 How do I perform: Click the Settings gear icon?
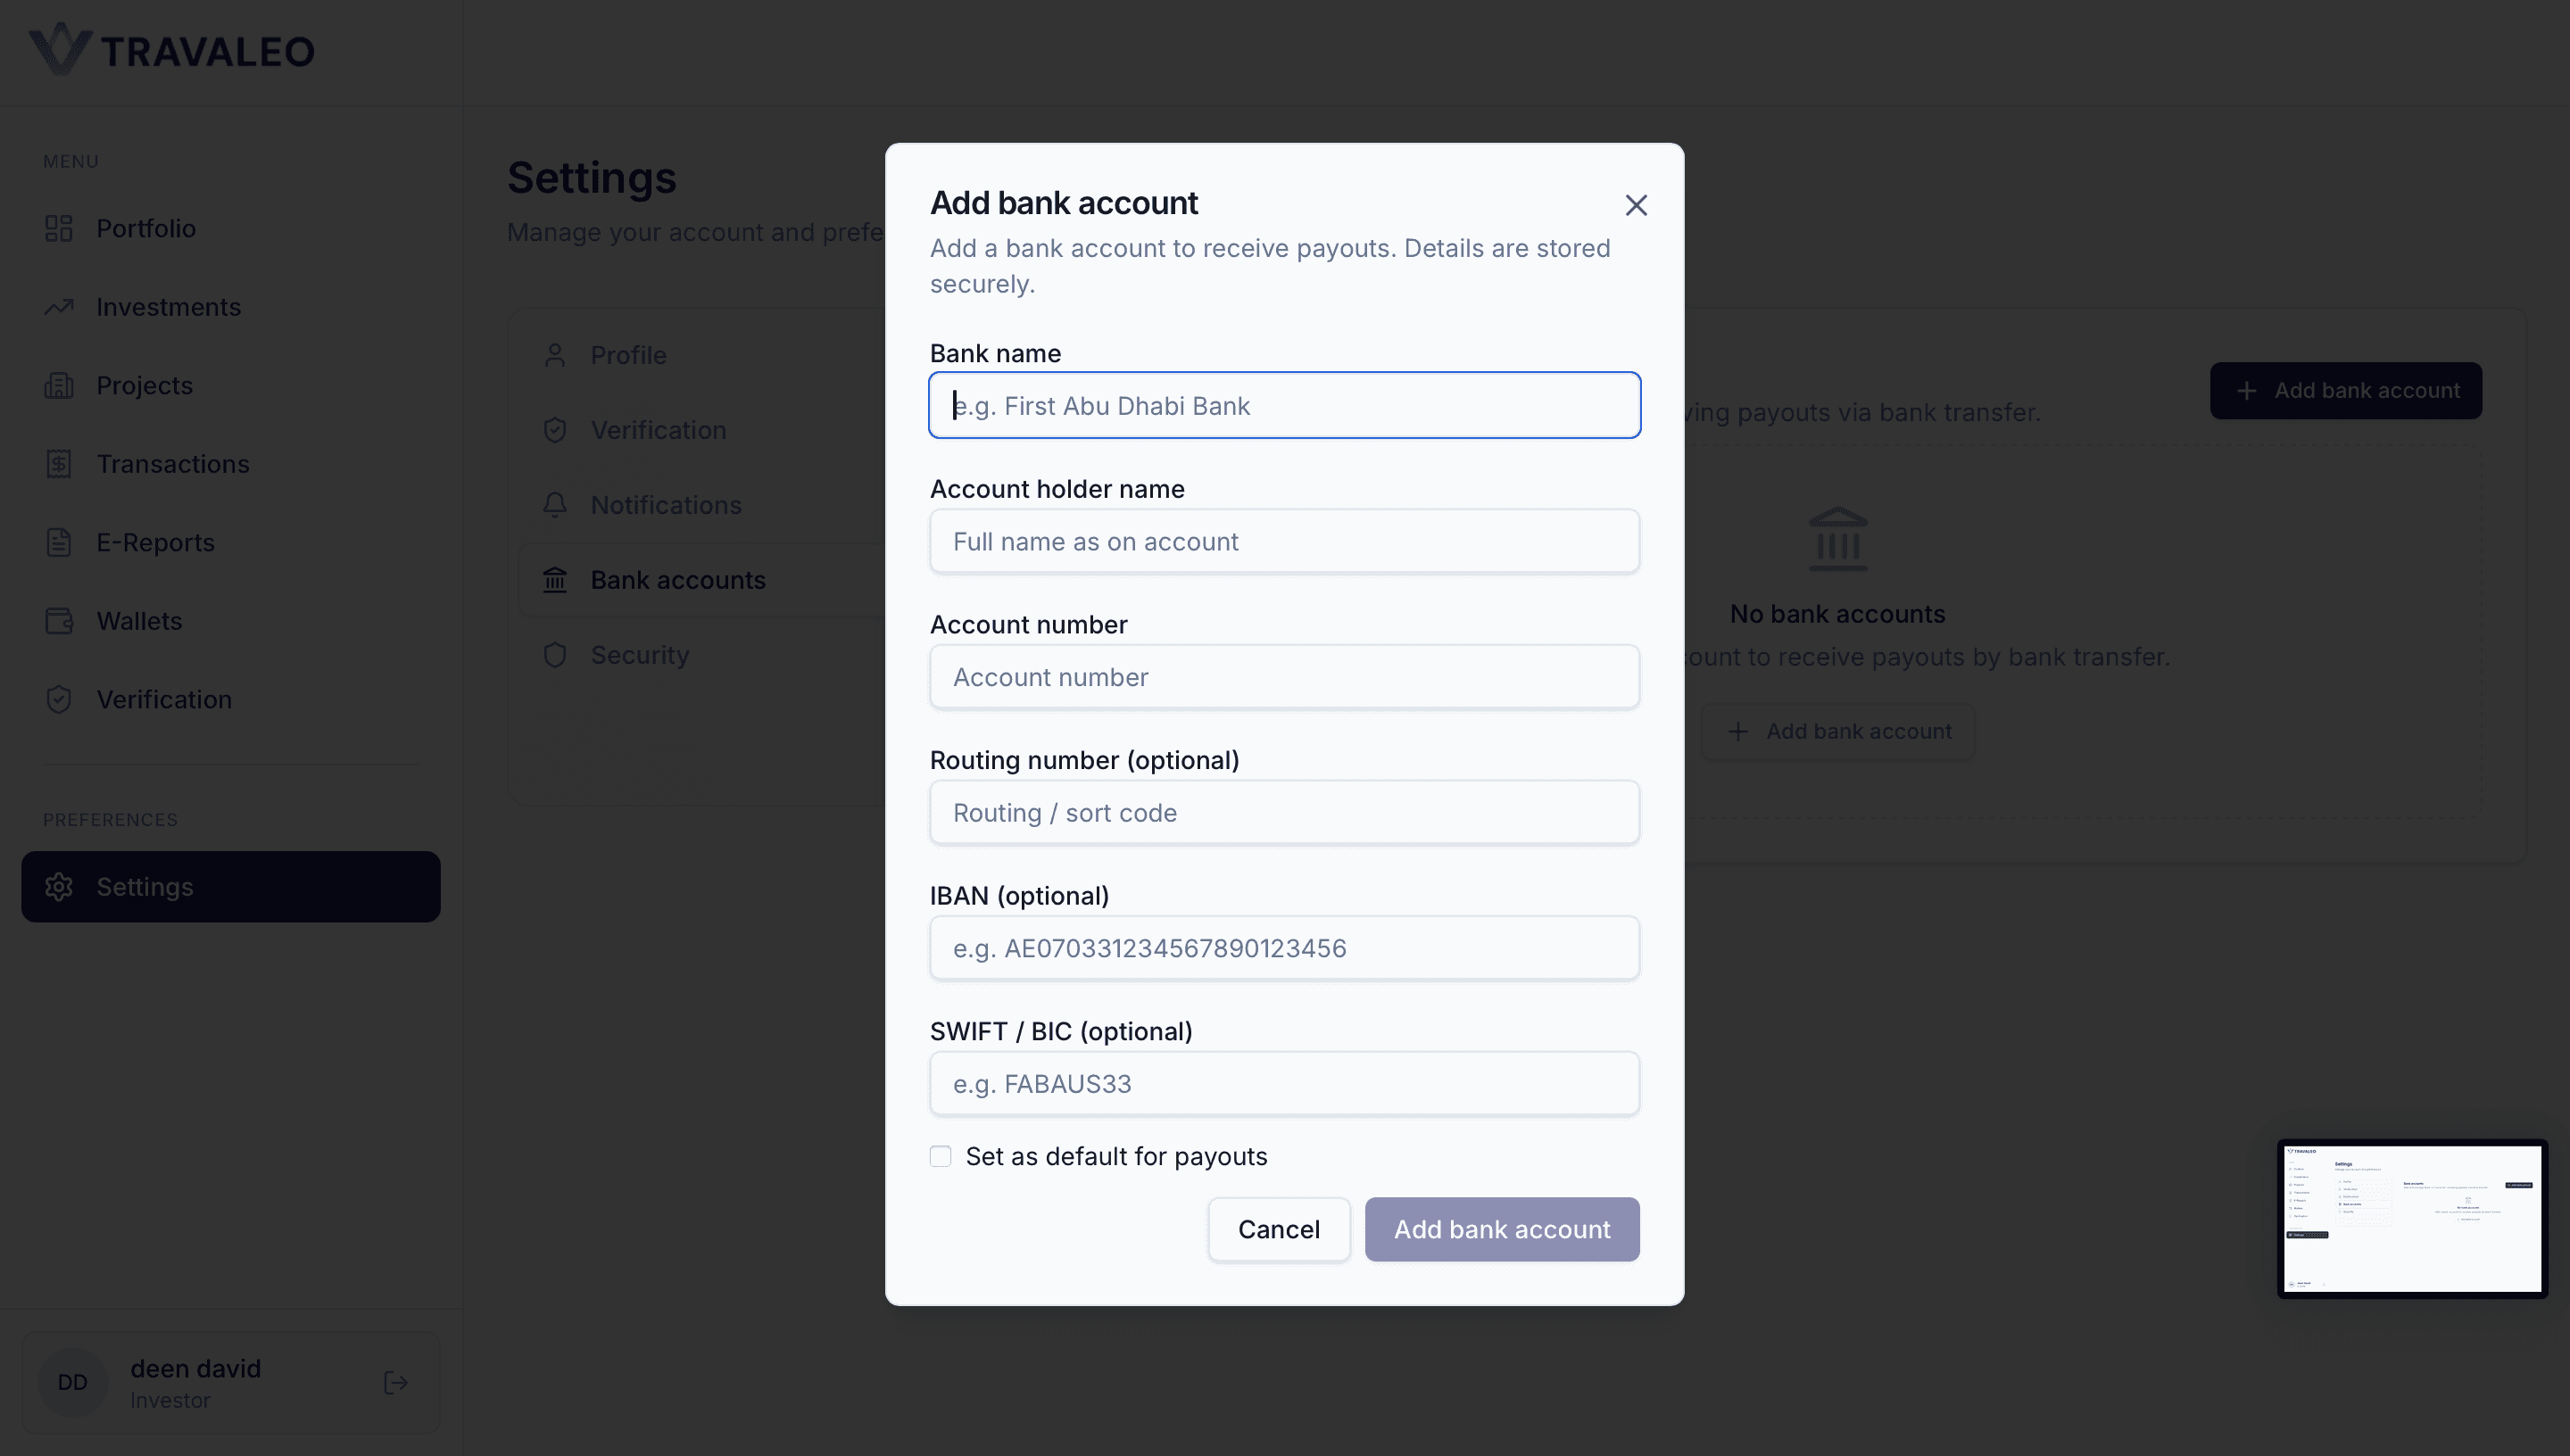[x=59, y=887]
